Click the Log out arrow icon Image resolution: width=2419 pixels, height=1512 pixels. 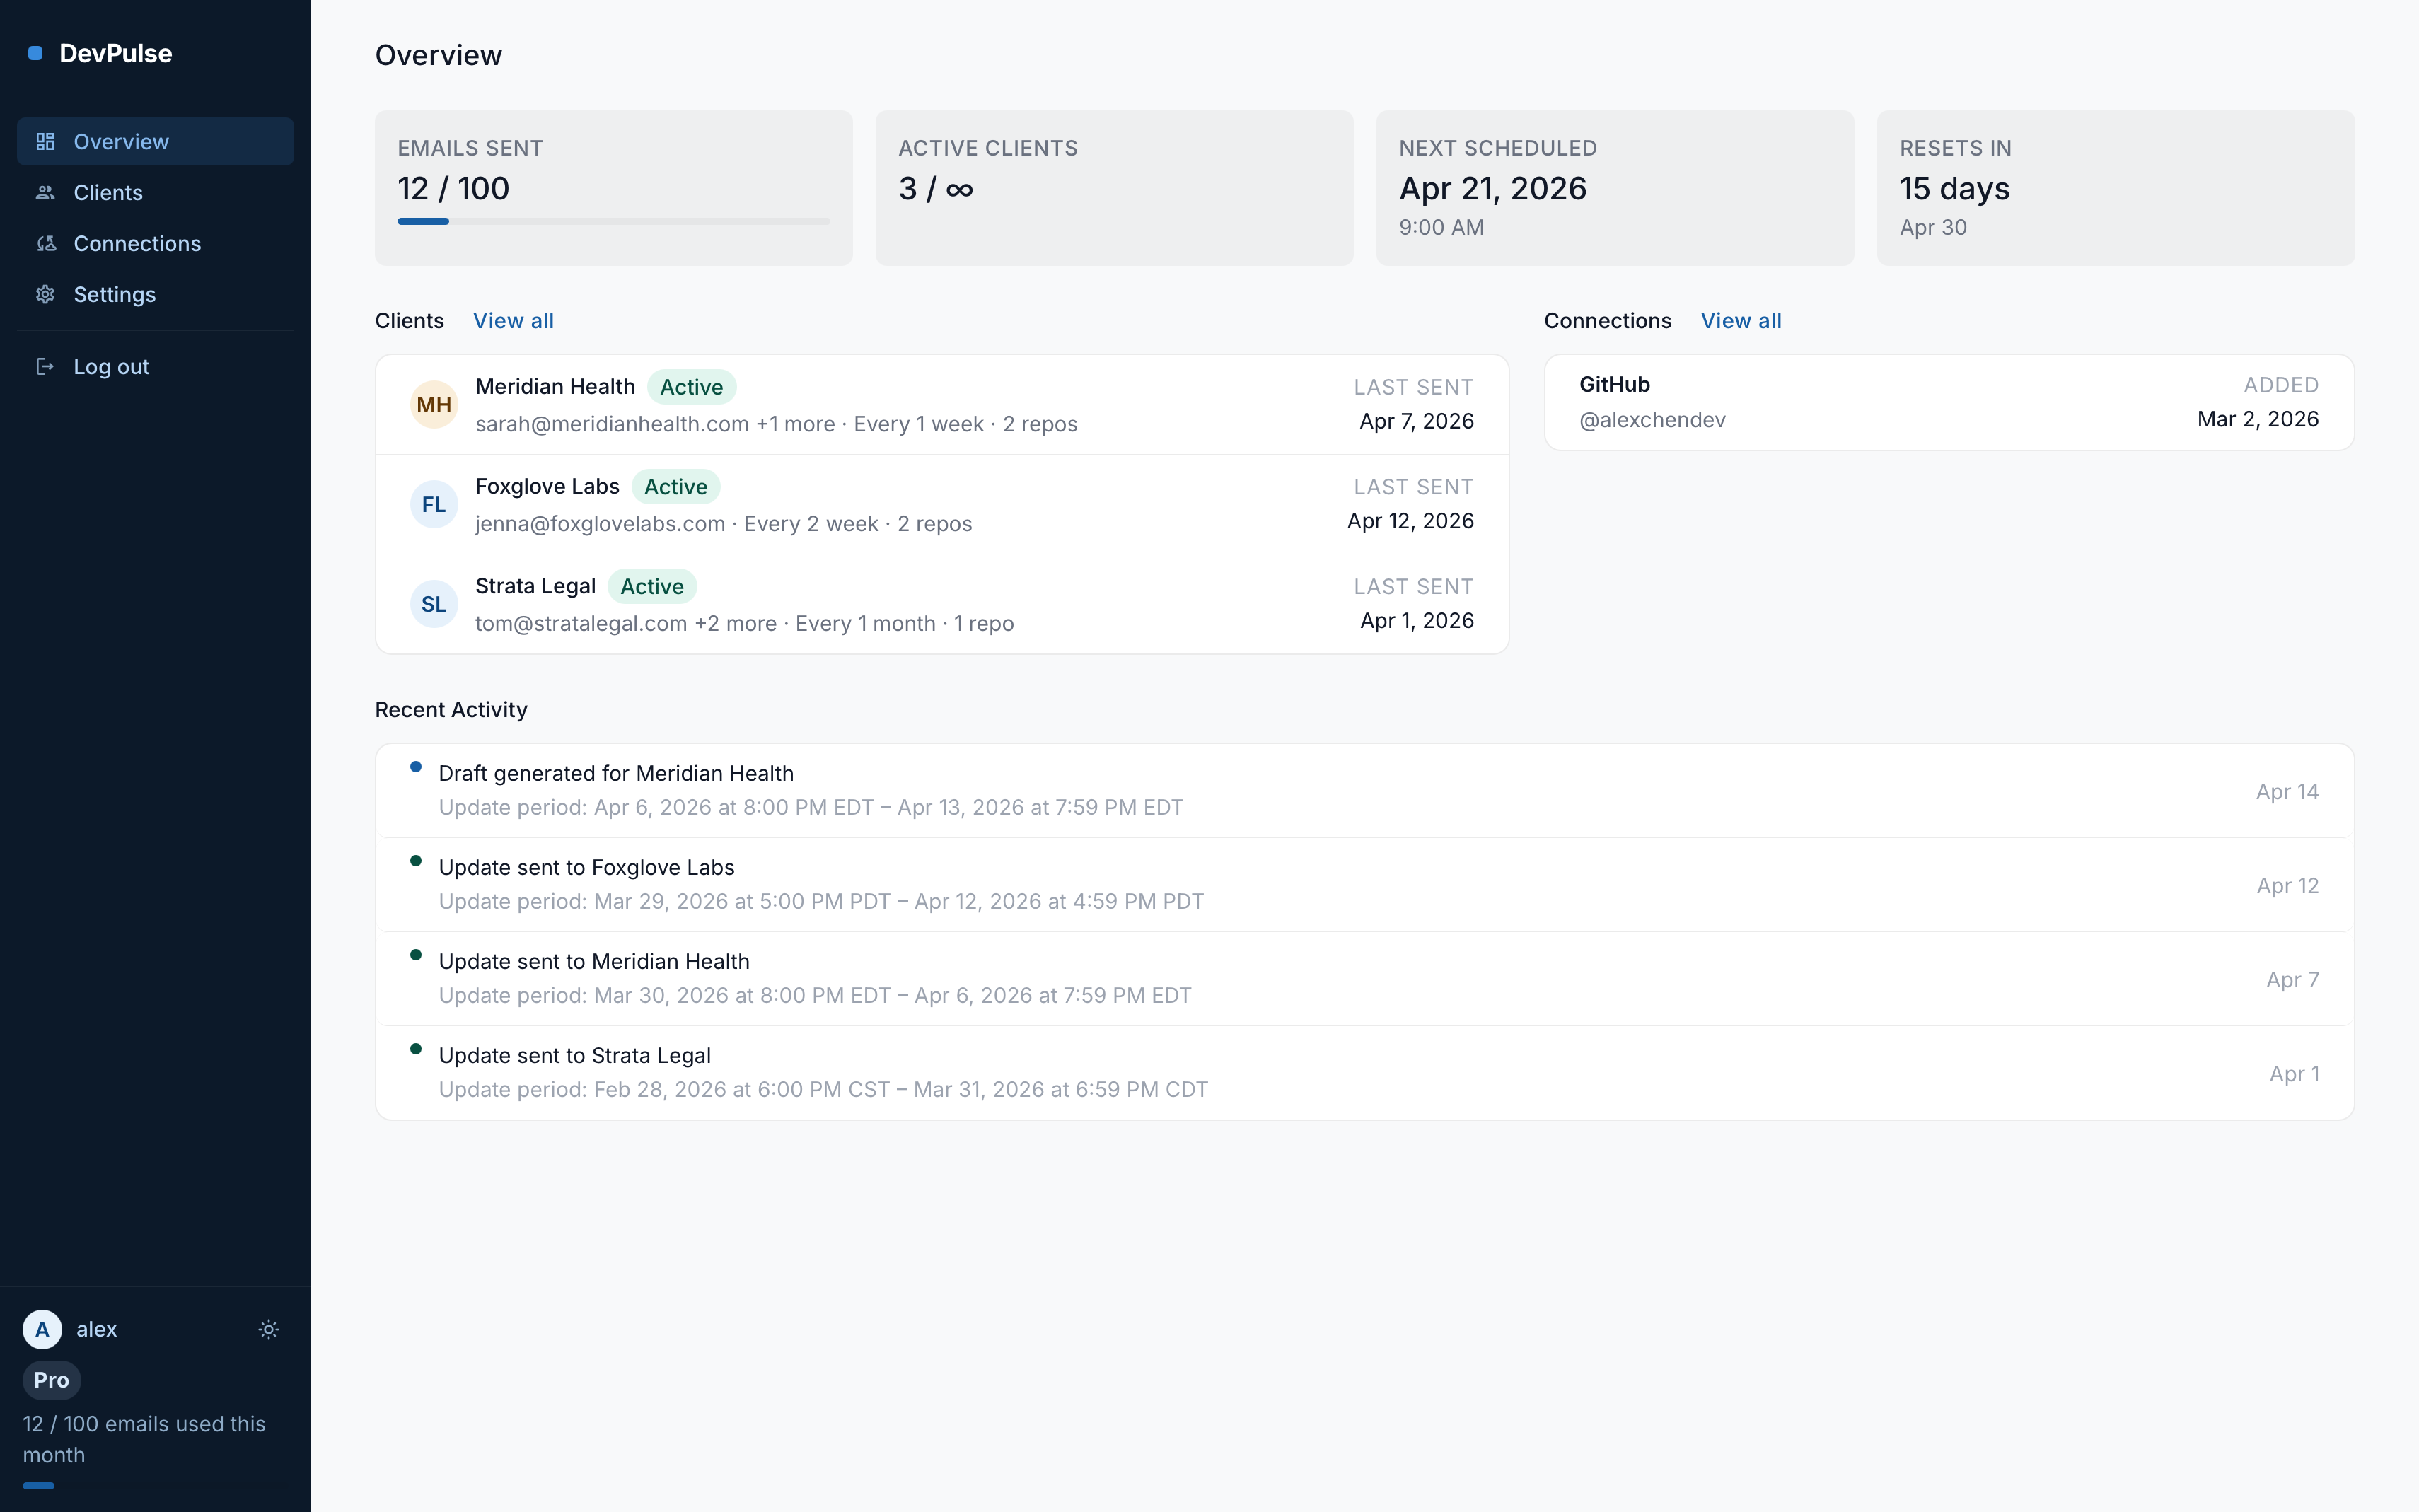pos(45,367)
